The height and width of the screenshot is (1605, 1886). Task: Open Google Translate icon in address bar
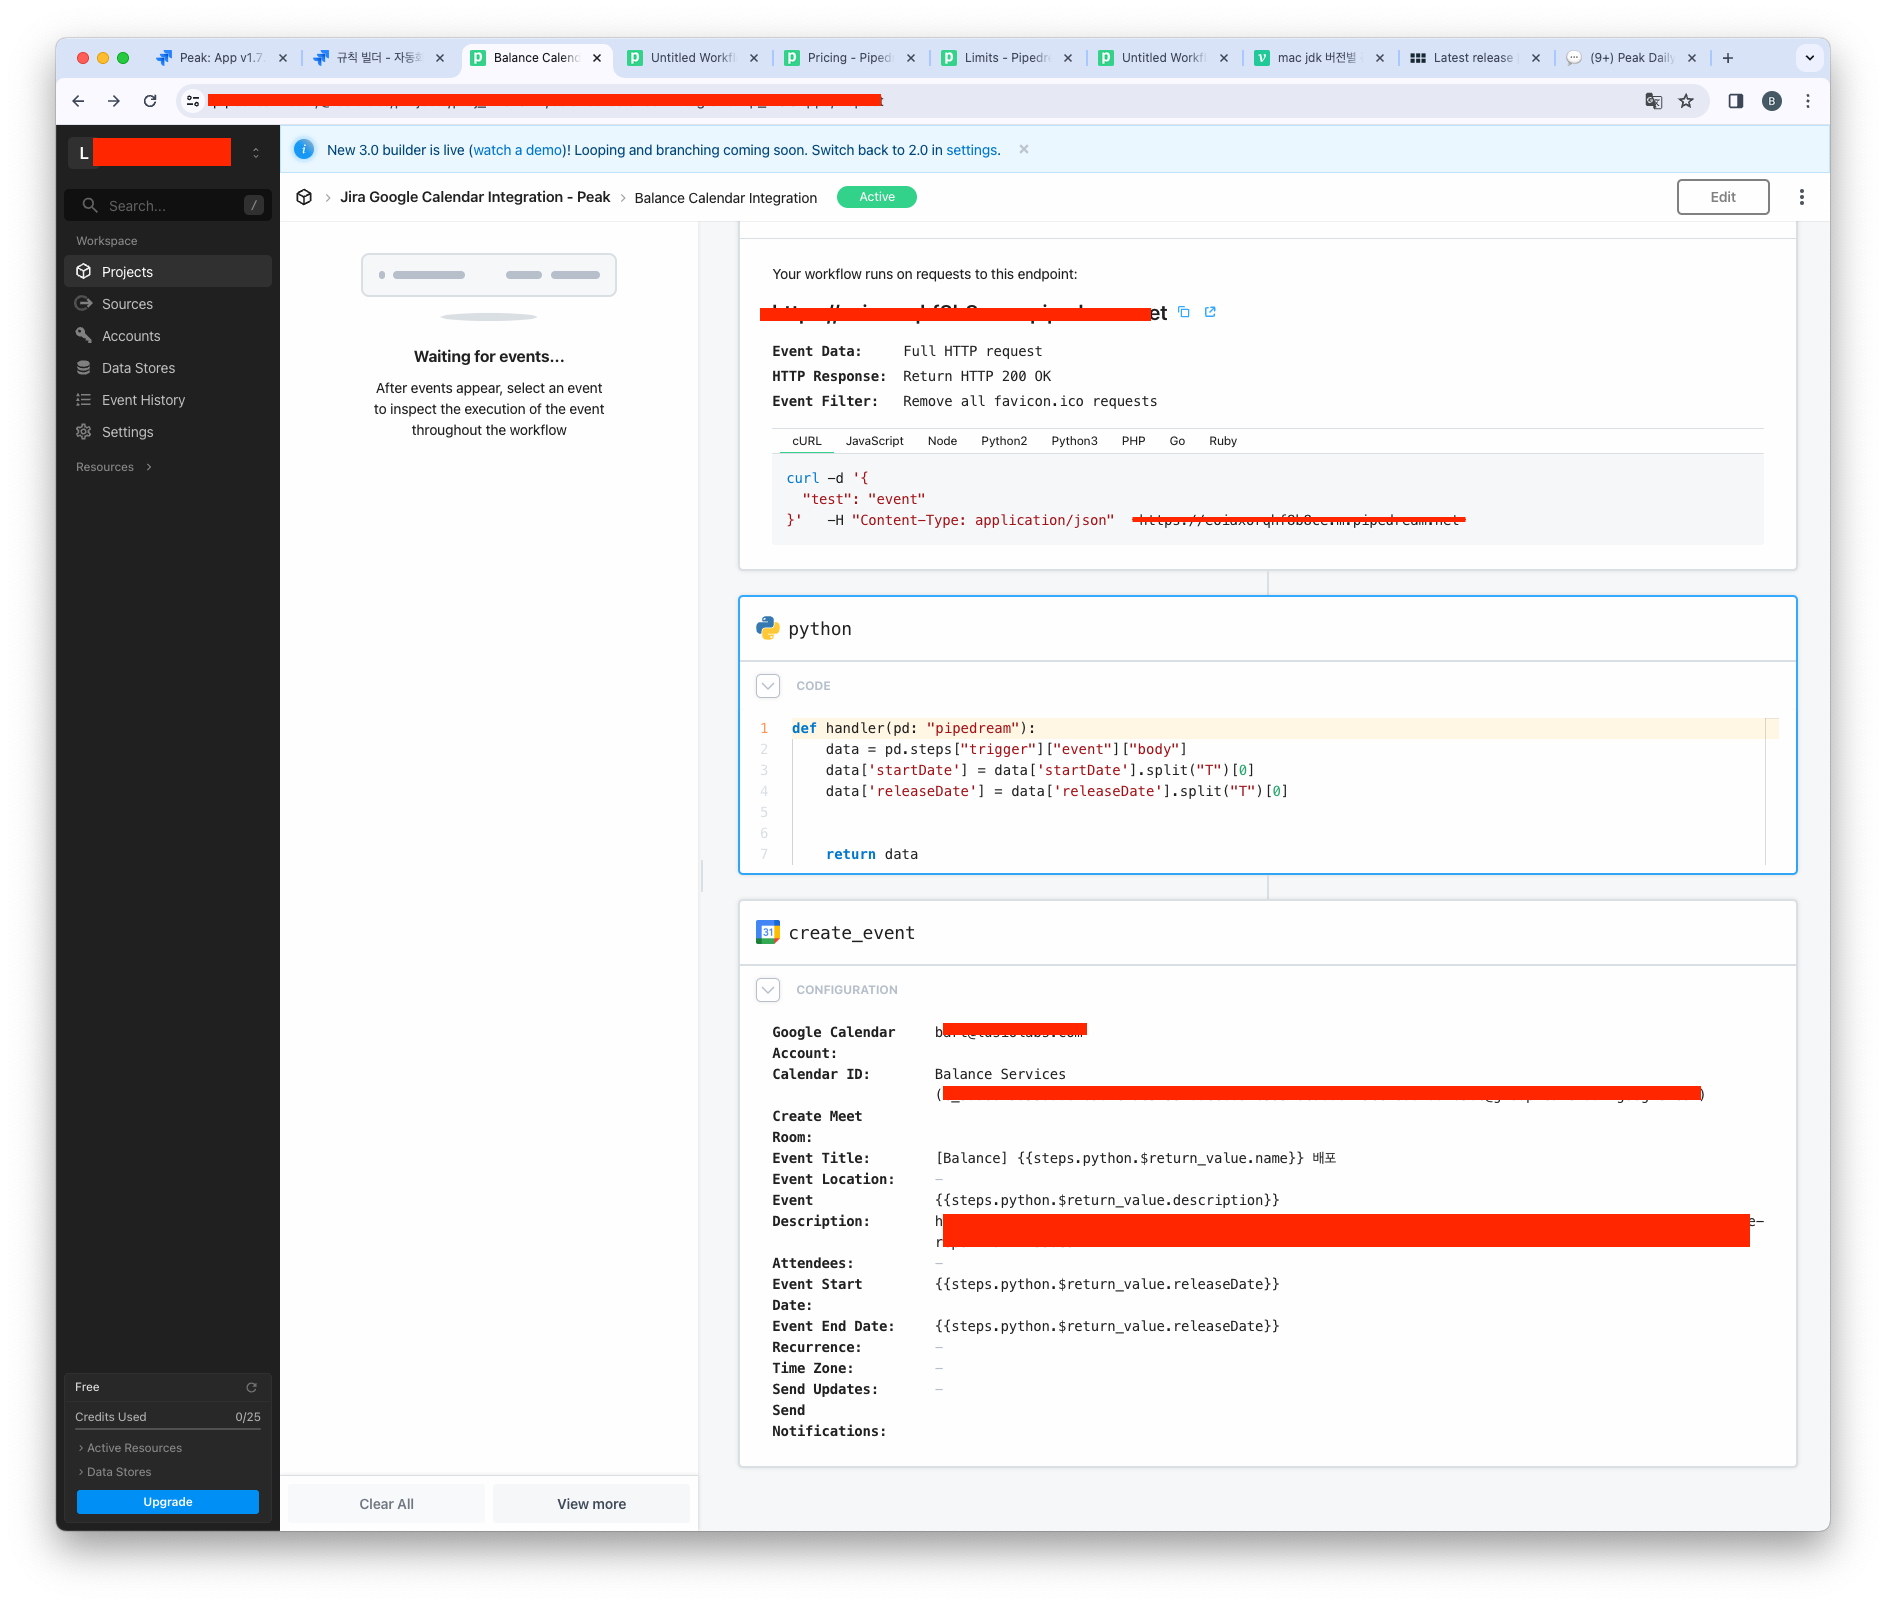[x=1654, y=101]
